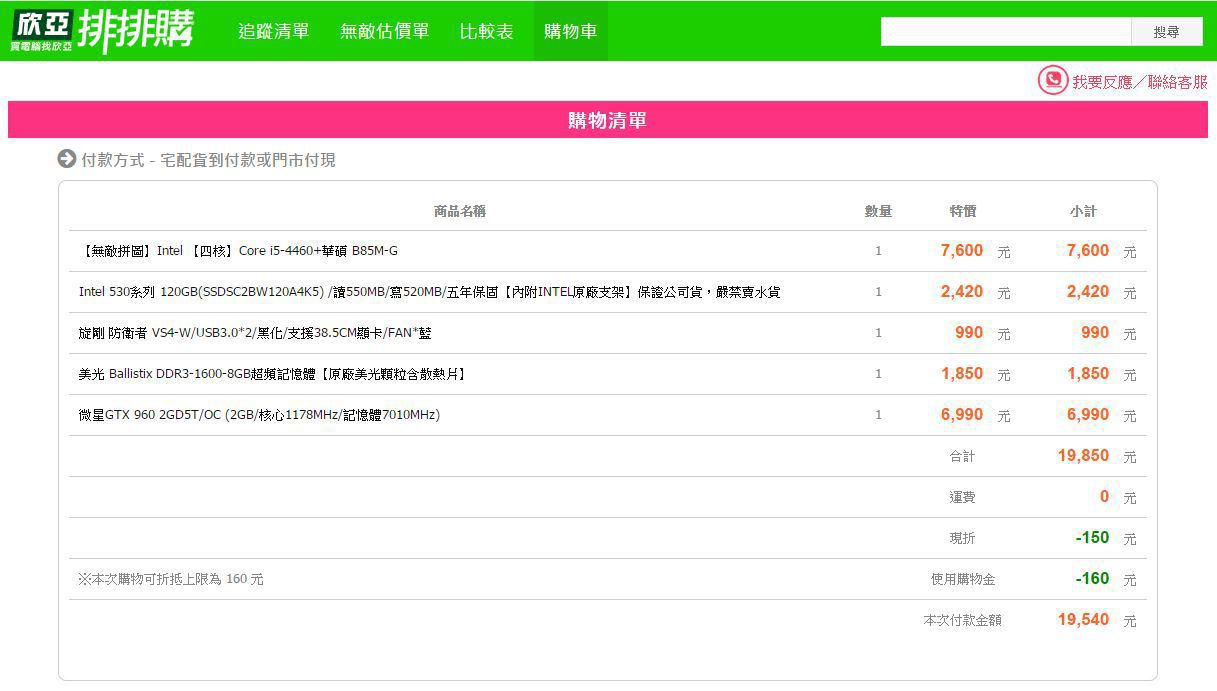Click the -150 discount value

pos(1092,538)
